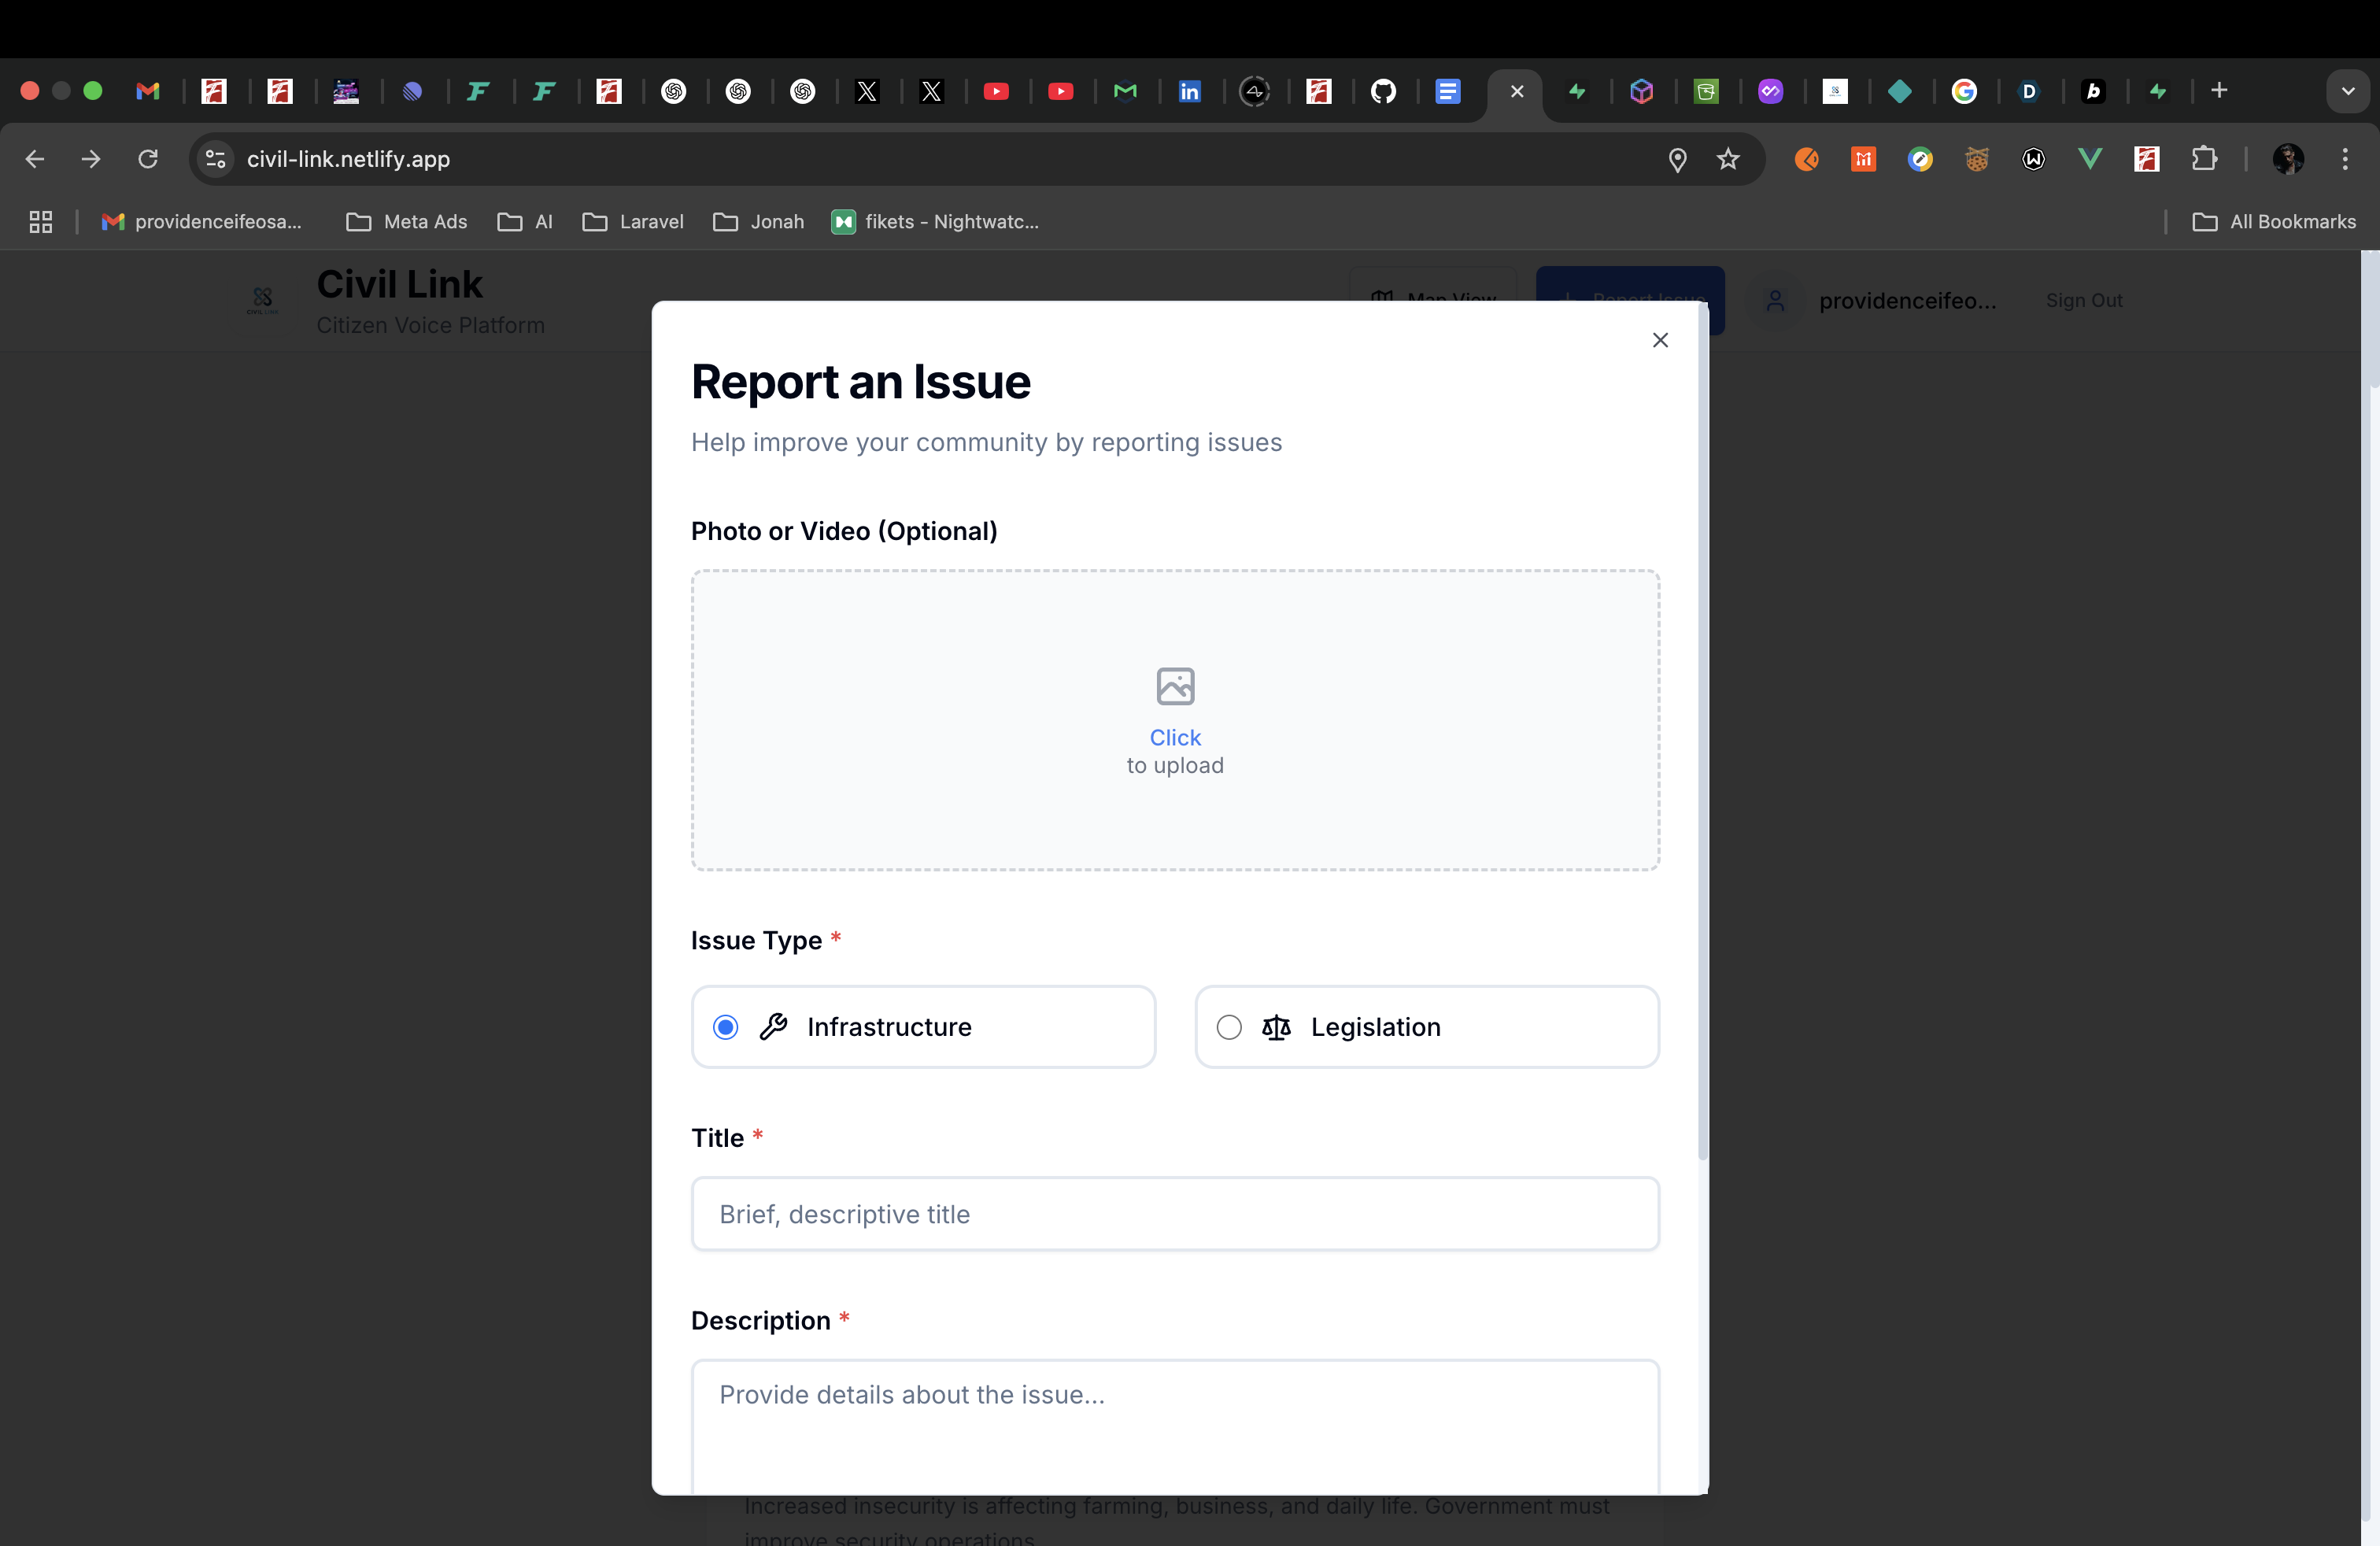The image size is (2380, 1546).
Task: Open the Laravel bookmarks folder
Action: pos(633,222)
